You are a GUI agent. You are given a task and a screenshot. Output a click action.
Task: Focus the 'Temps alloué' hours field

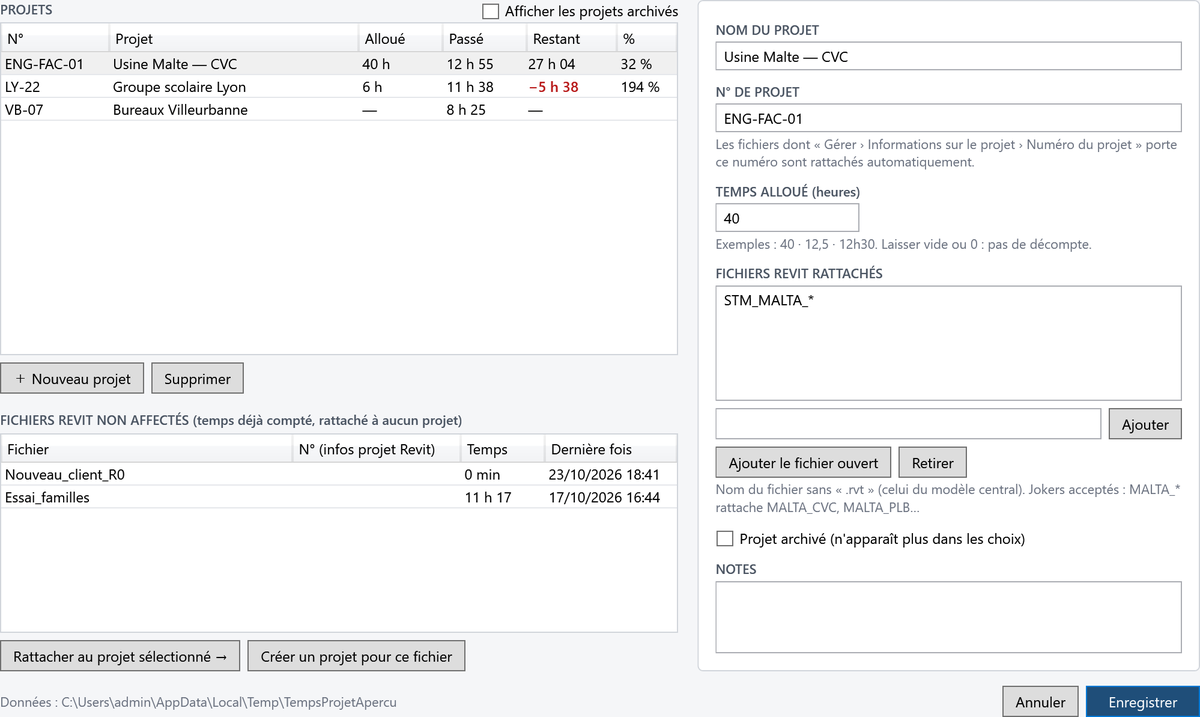pos(788,218)
